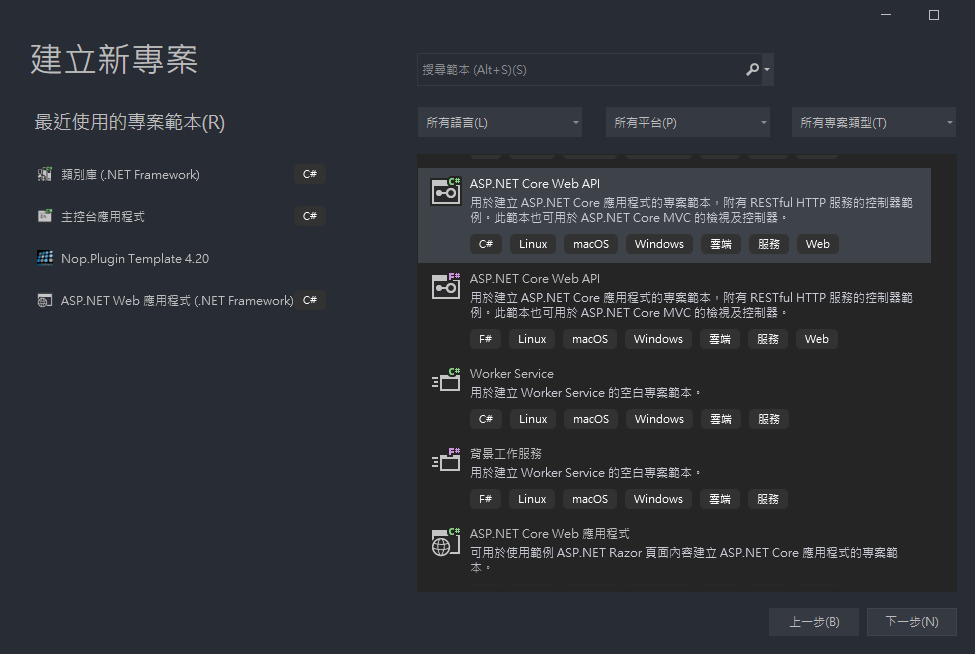This screenshot has width=975, height=654.
Task: Click the Windows tag under C# Web API
Action: (659, 244)
